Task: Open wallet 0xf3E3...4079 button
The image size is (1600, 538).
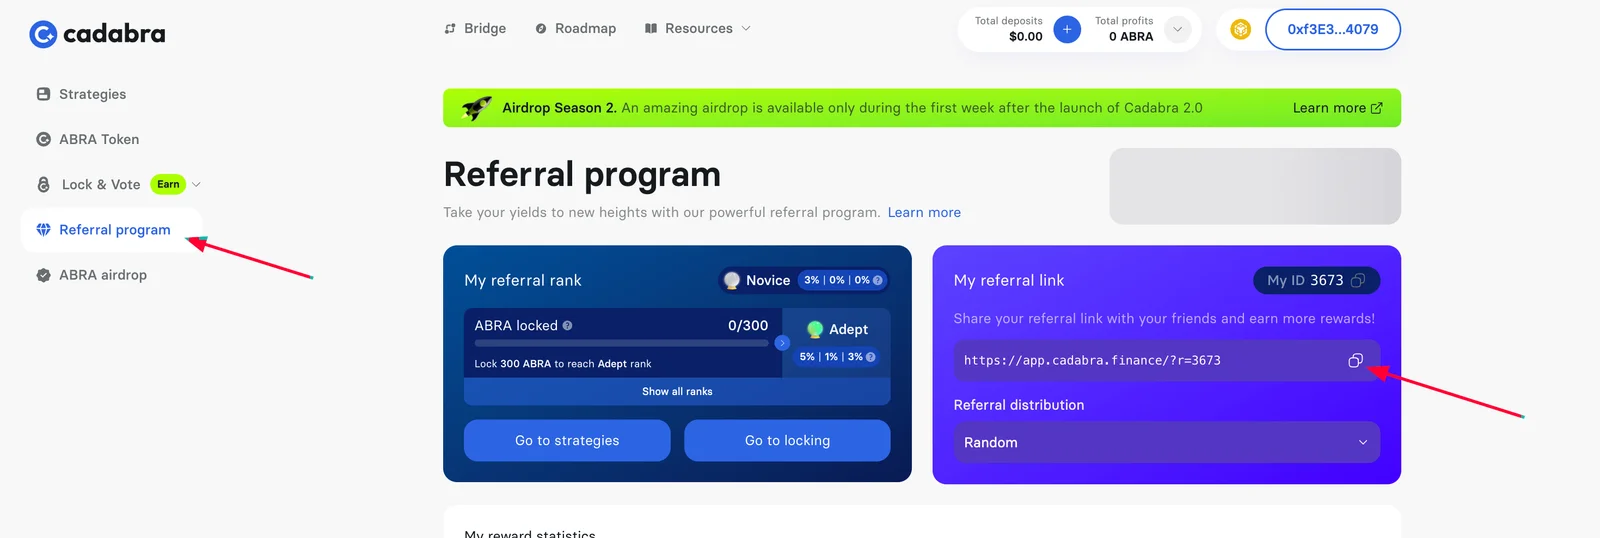Action: point(1332,29)
